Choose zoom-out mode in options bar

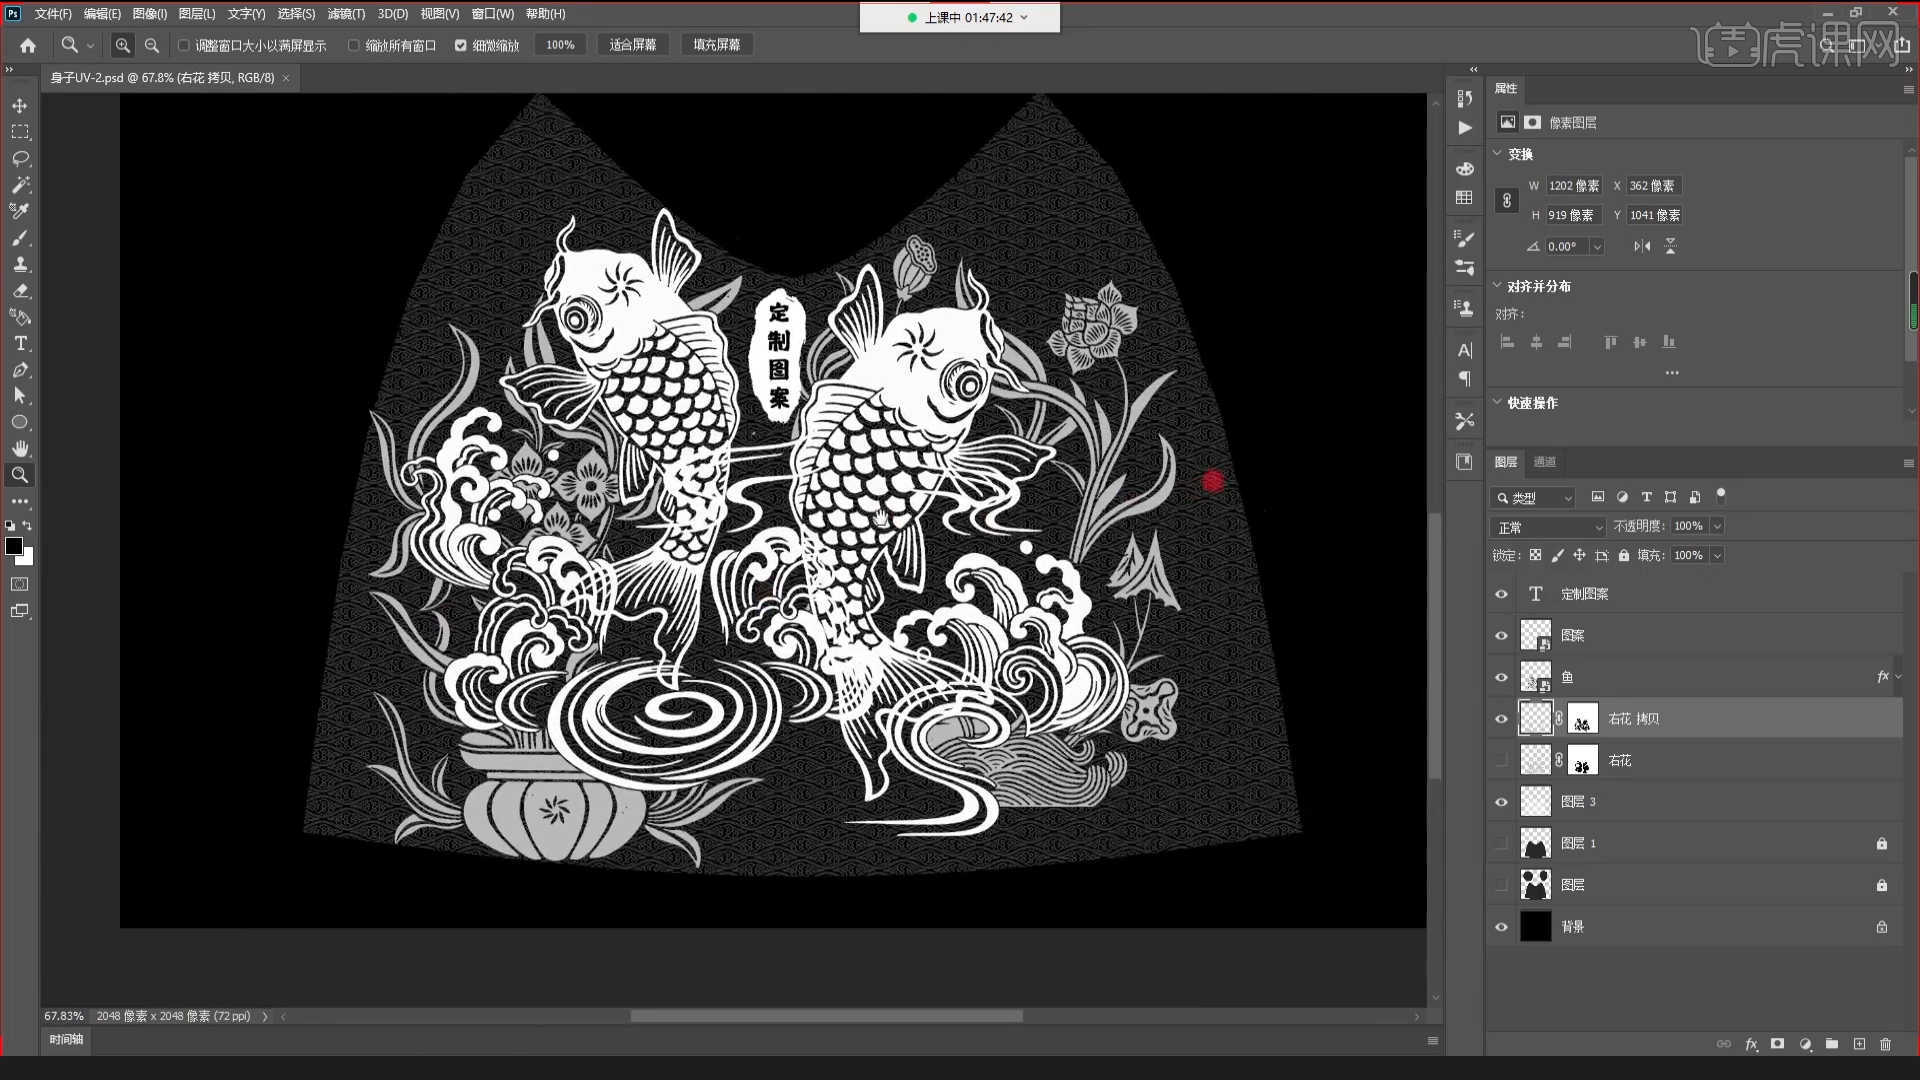click(152, 45)
